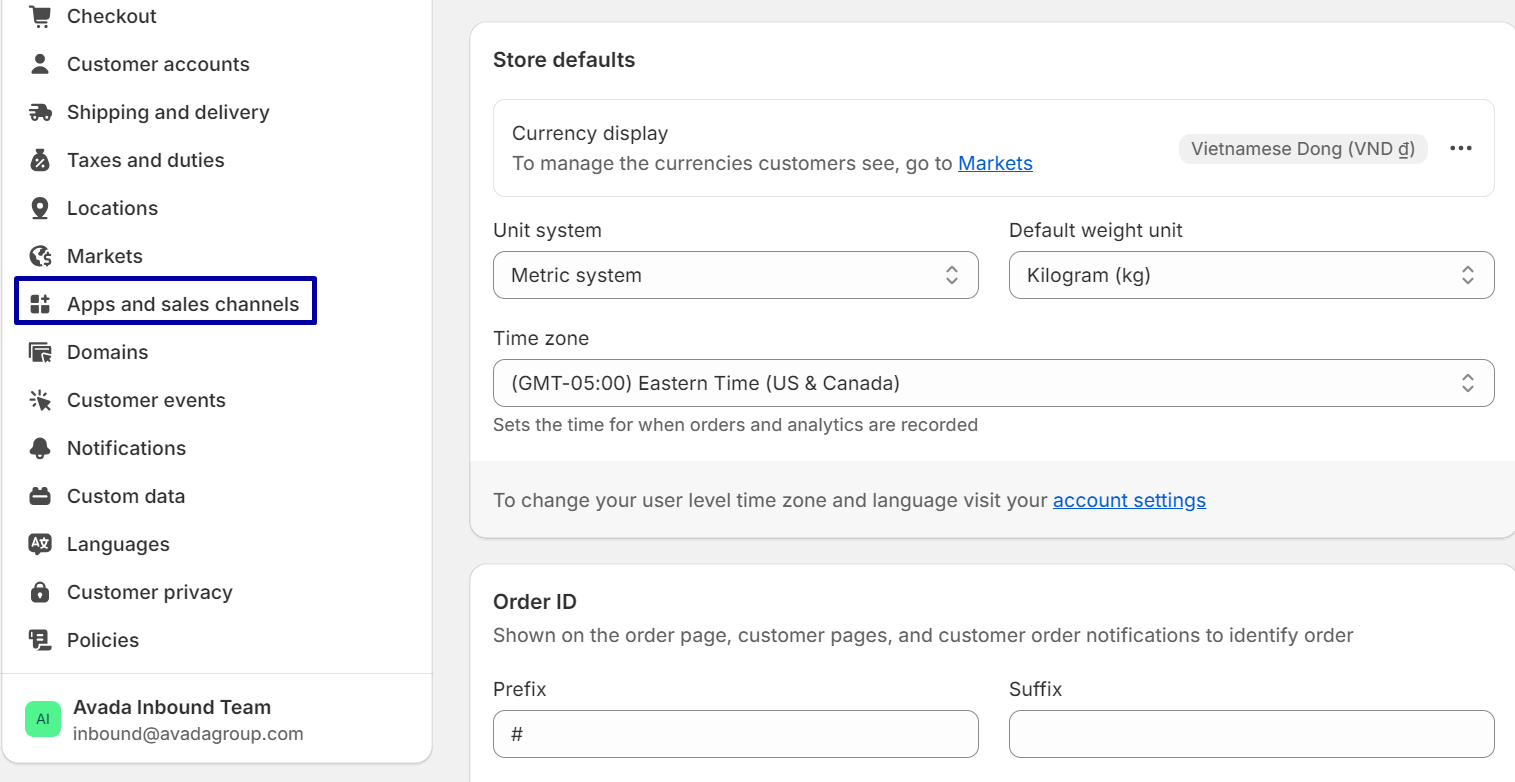Open the Time zone dropdown
This screenshot has width=1515, height=782.
click(994, 383)
